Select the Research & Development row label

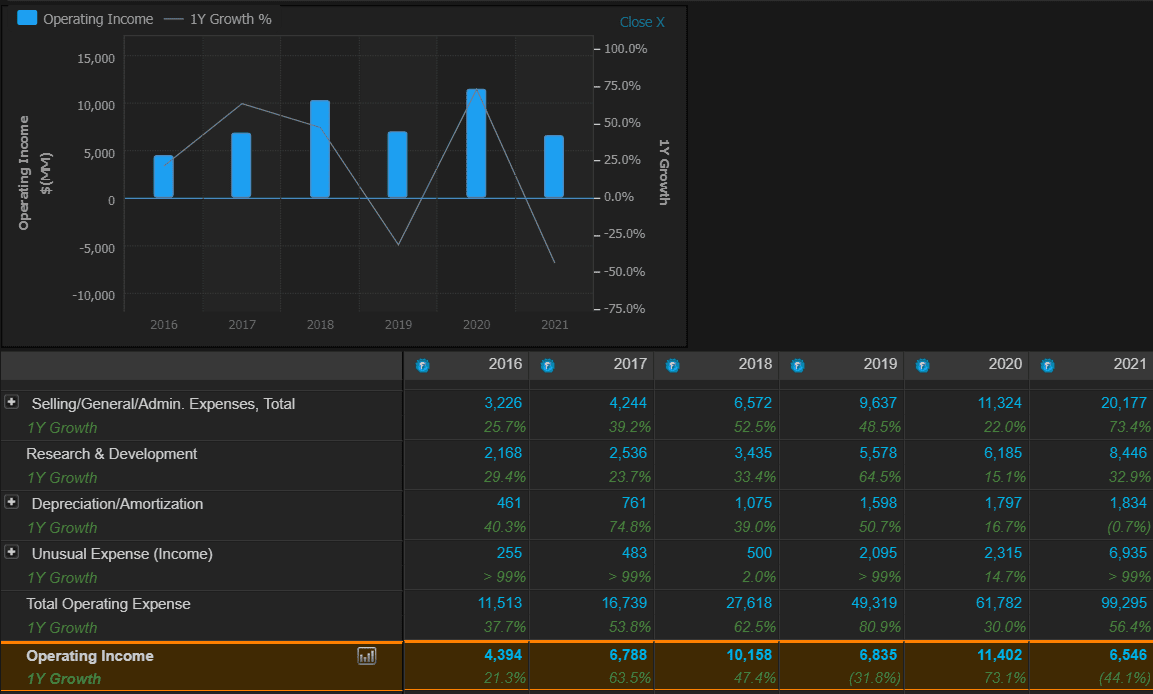(112, 454)
